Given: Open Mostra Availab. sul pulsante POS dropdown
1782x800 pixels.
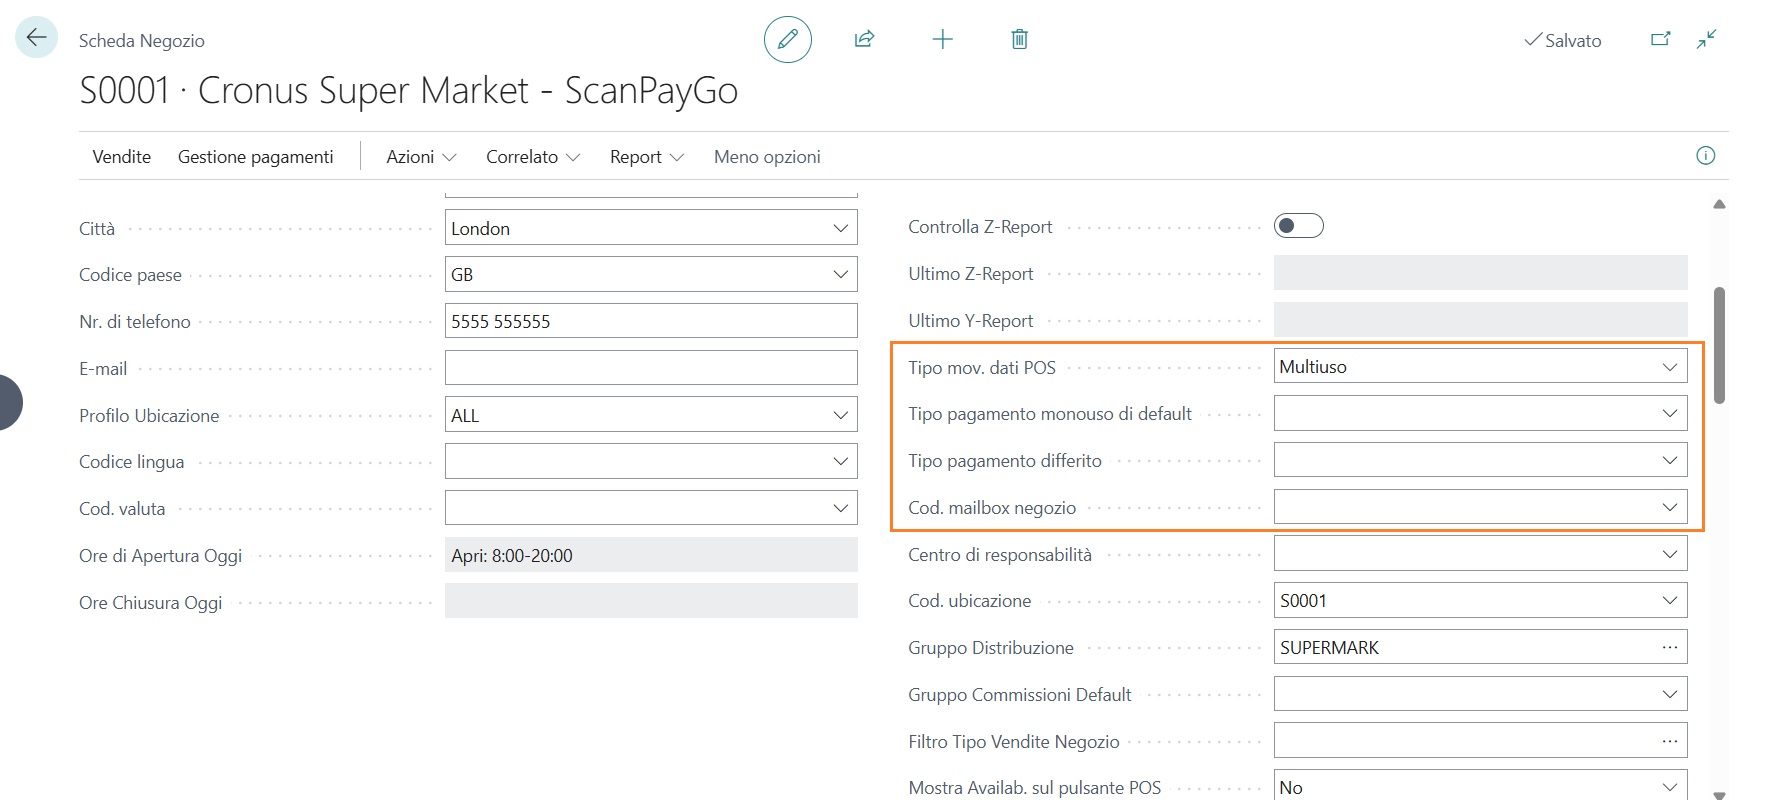Looking at the screenshot, I should point(1670,787).
